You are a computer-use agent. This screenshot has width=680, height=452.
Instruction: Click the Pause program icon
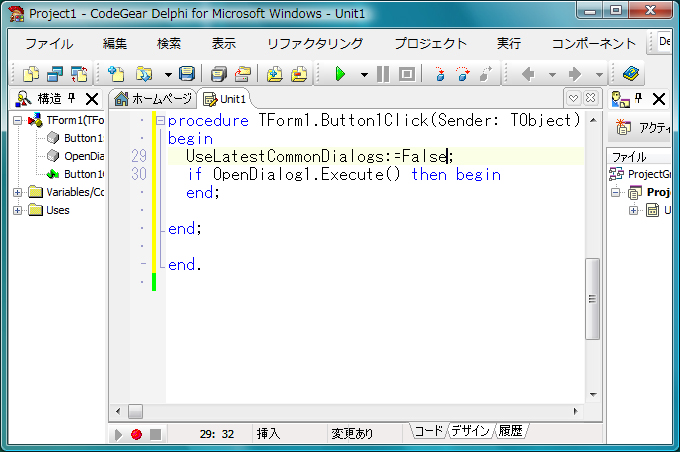click(383, 74)
